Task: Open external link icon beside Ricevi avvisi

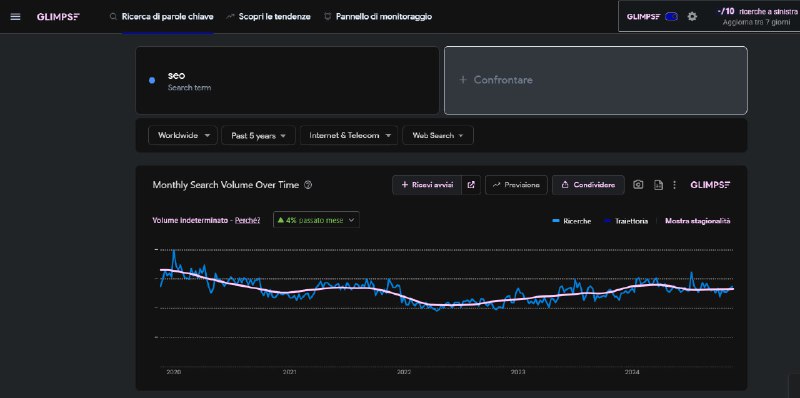Action: click(471, 185)
